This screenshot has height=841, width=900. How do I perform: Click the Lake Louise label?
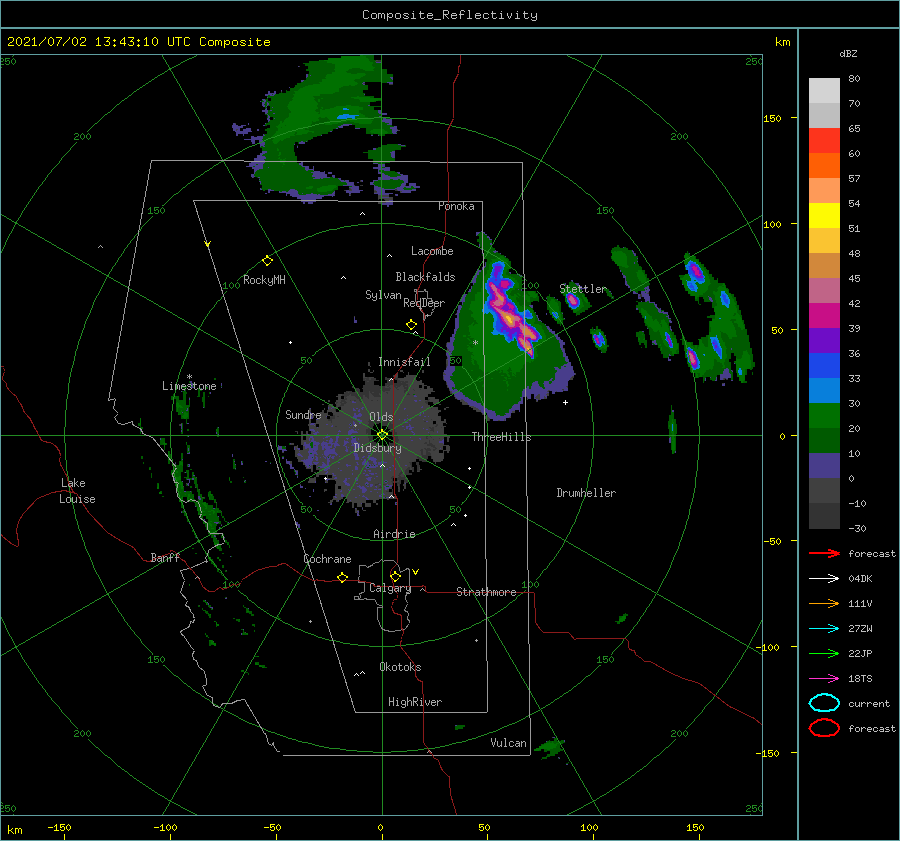point(77,491)
